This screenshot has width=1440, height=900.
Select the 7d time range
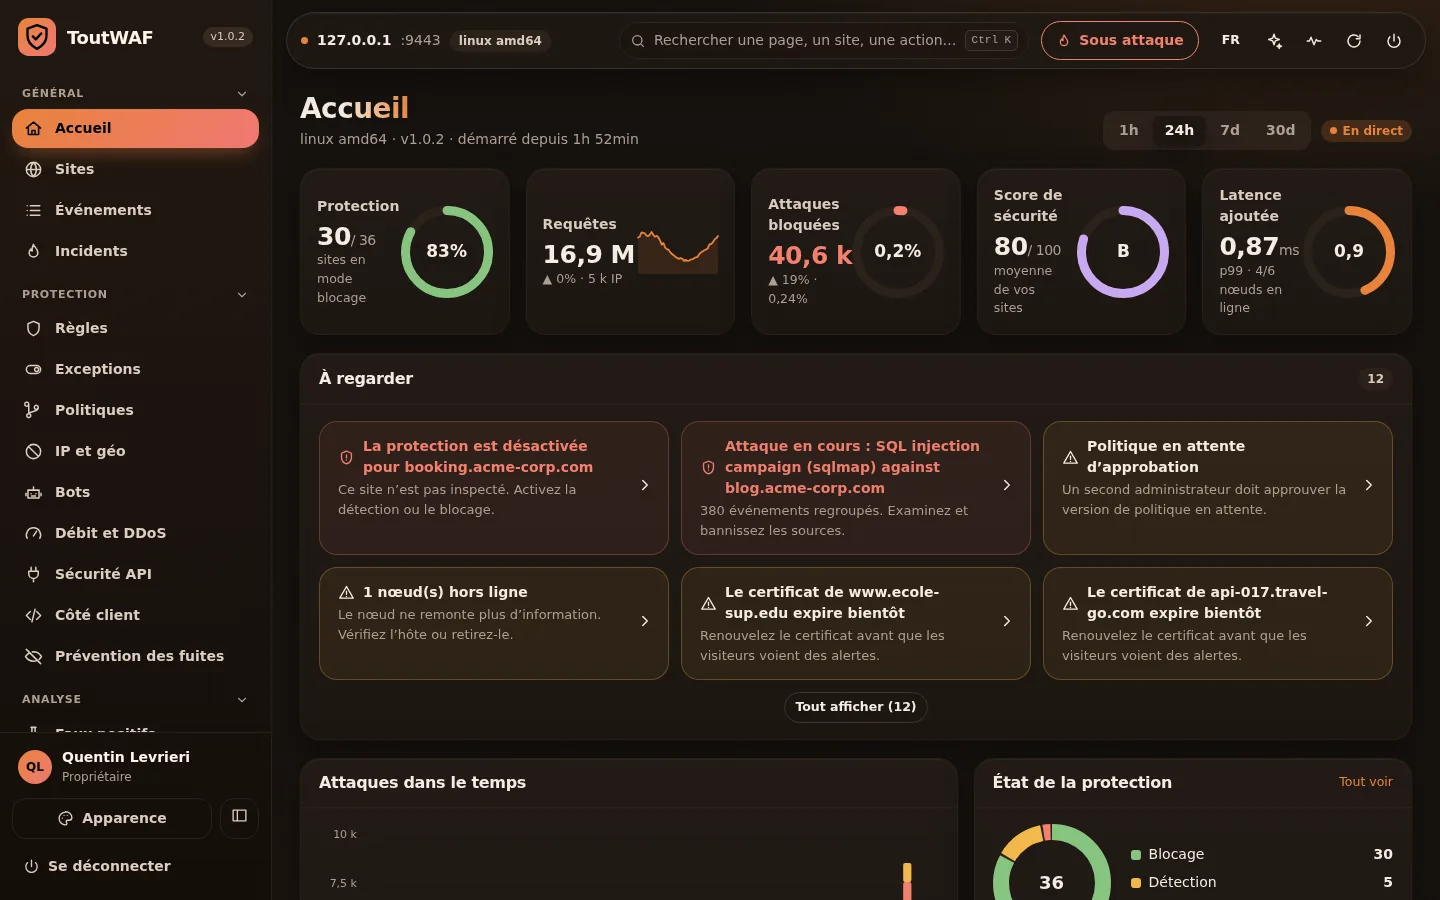point(1230,130)
